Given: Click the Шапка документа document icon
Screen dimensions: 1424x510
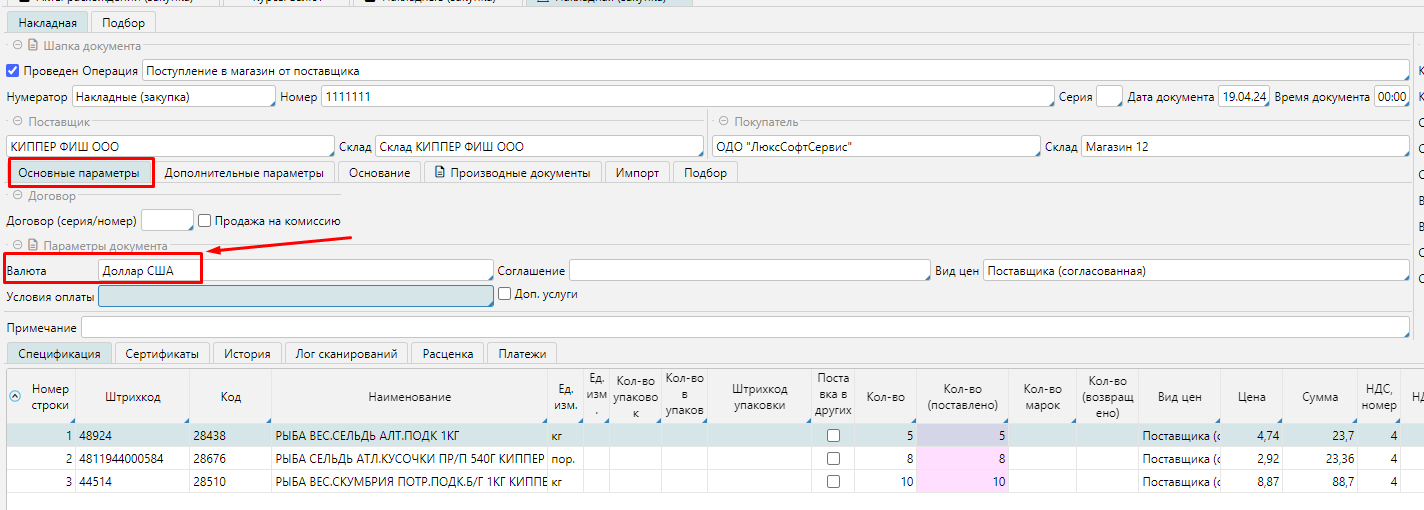Looking at the screenshot, I should coord(32,46).
